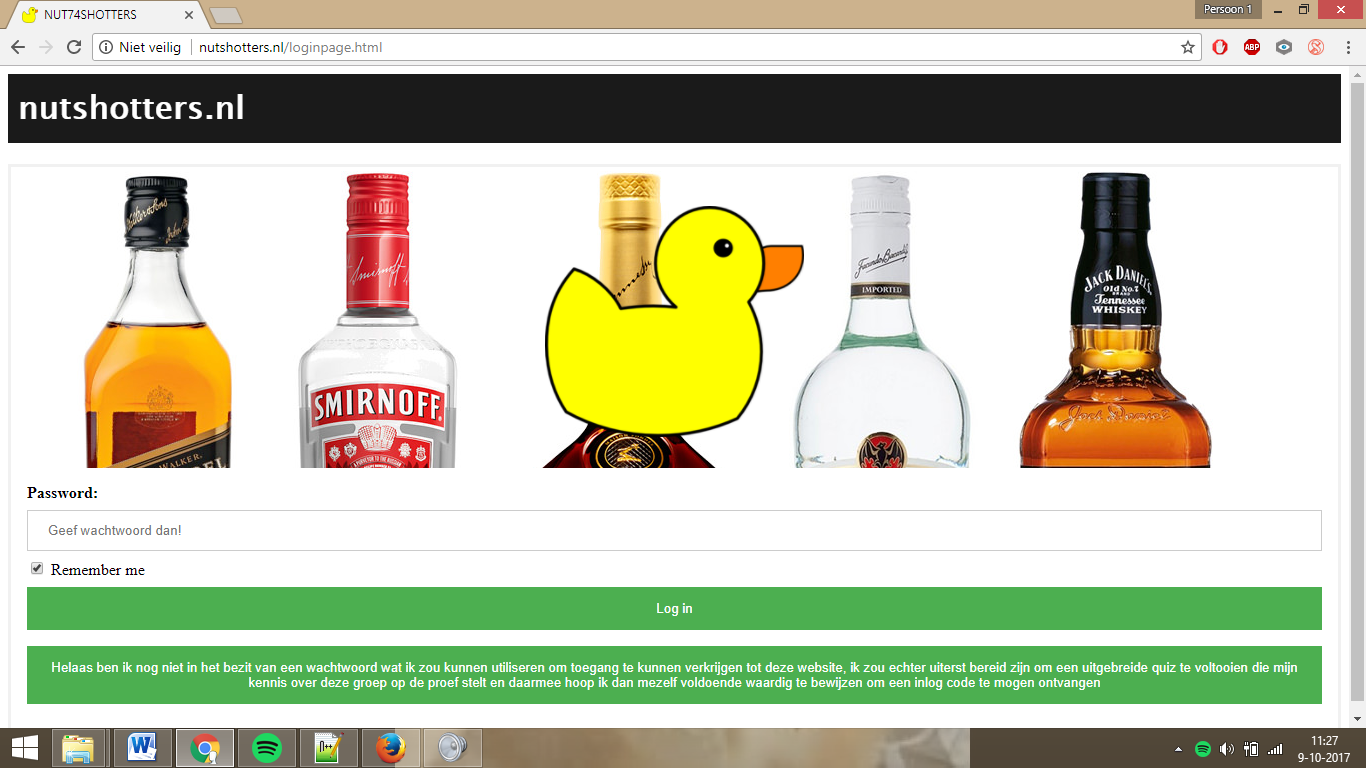Open File Explorer from the taskbar
The height and width of the screenshot is (768, 1366).
coord(78,748)
